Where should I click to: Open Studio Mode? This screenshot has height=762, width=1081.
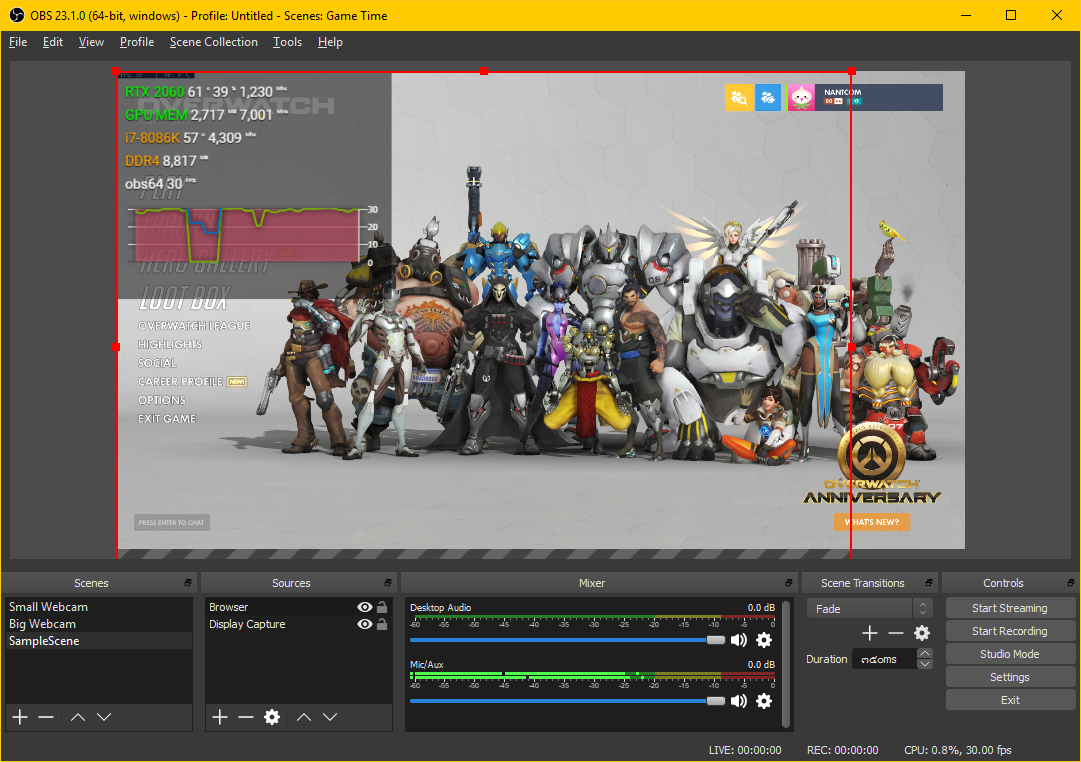[x=1009, y=654]
